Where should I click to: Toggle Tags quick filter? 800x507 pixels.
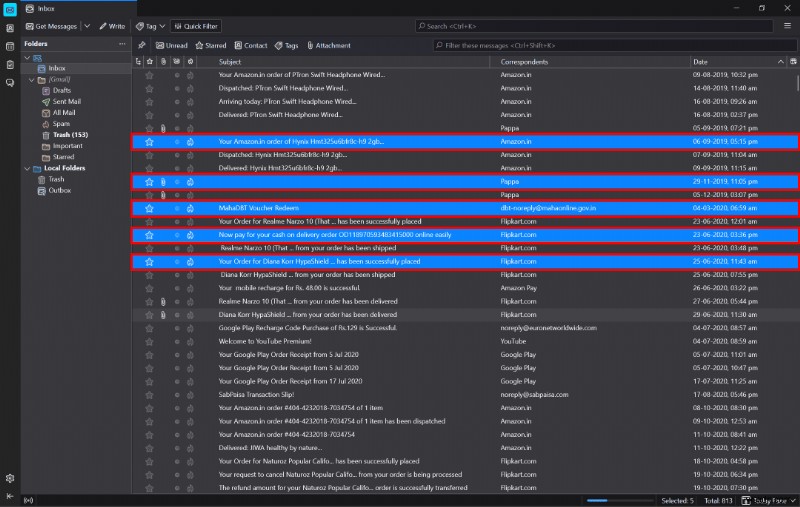tap(286, 45)
